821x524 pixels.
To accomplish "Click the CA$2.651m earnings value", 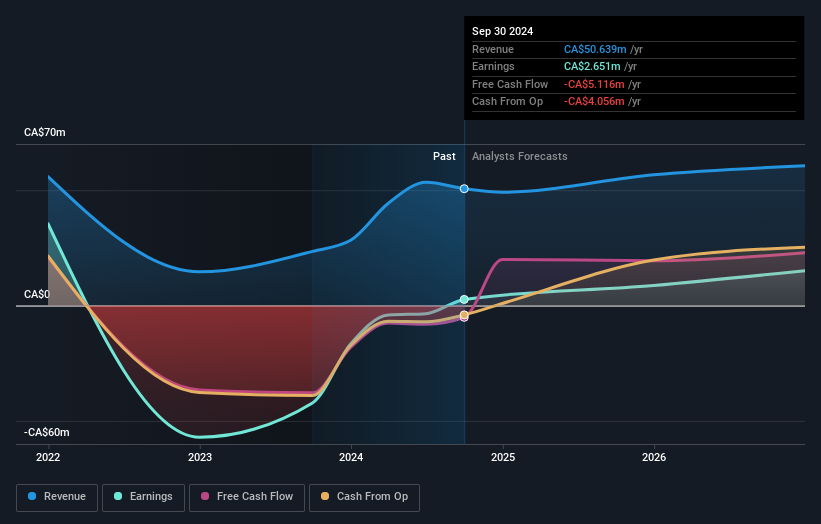I will click(592, 66).
